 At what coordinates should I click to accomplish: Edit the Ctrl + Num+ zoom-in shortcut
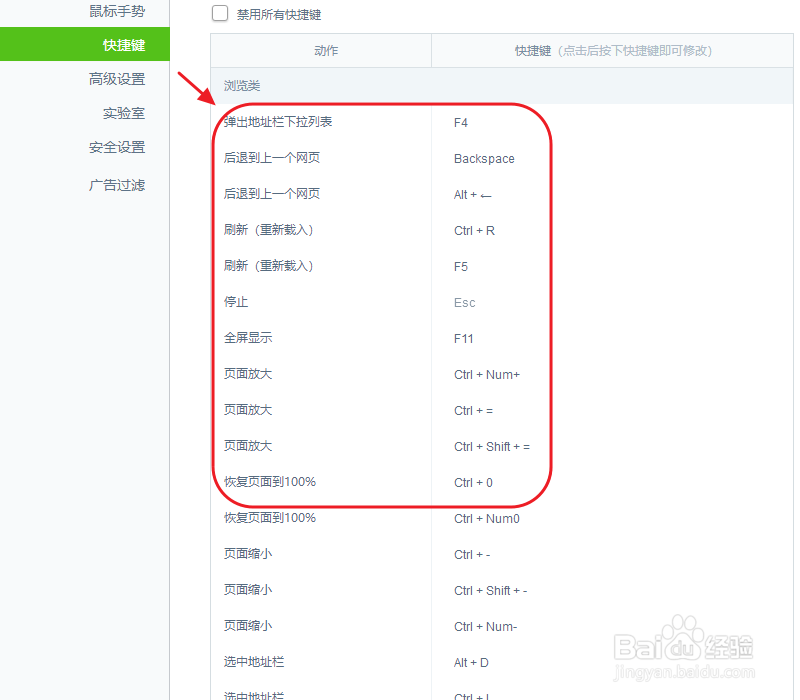487,374
